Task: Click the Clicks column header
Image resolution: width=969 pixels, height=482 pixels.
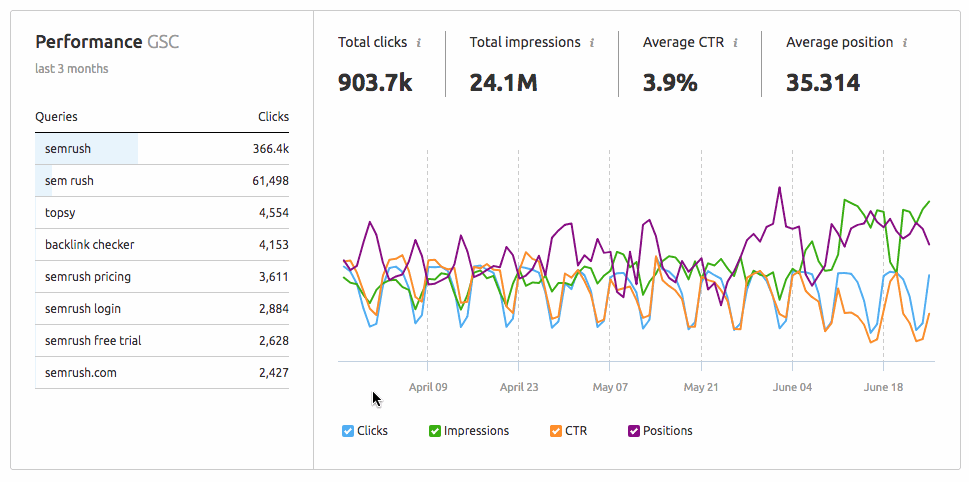Action: 273,117
